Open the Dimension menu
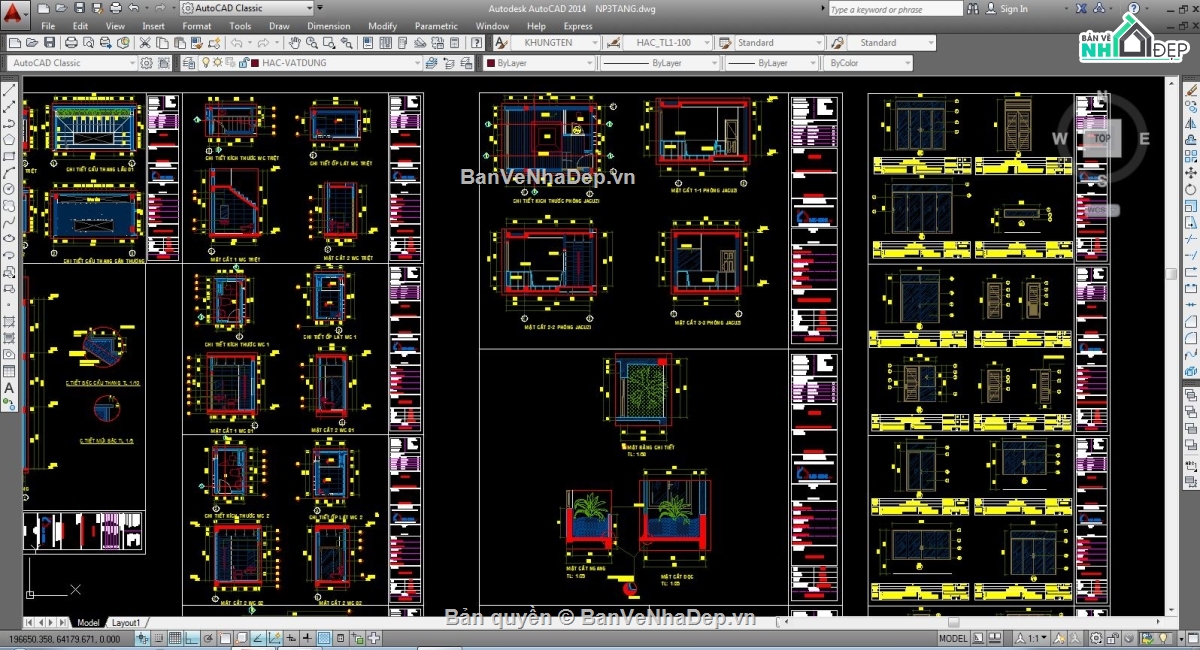 pos(328,26)
